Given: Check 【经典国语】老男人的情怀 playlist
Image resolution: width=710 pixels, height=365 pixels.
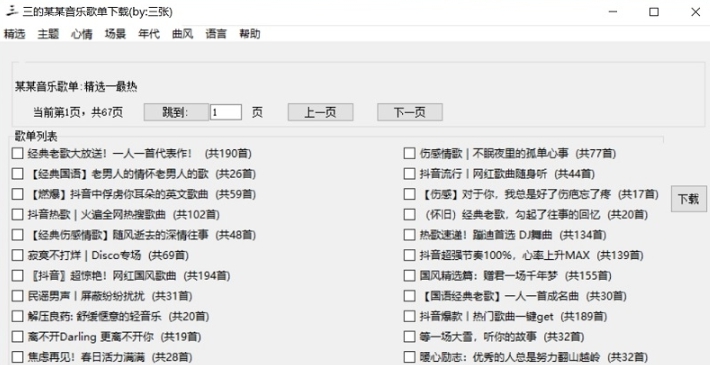Looking at the screenshot, I should pyautogui.click(x=17, y=174).
